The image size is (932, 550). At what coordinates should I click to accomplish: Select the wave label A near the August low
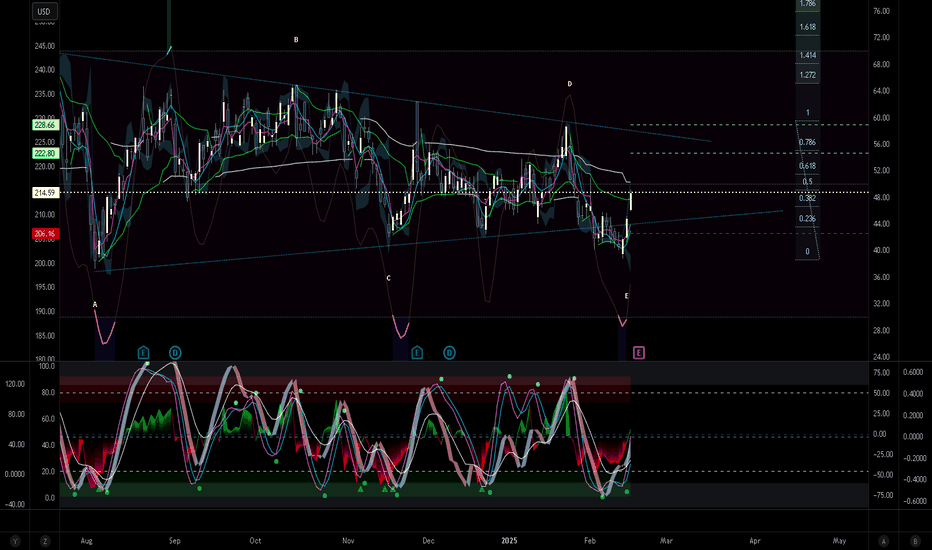pyautogui.click(x=95, y=304)
